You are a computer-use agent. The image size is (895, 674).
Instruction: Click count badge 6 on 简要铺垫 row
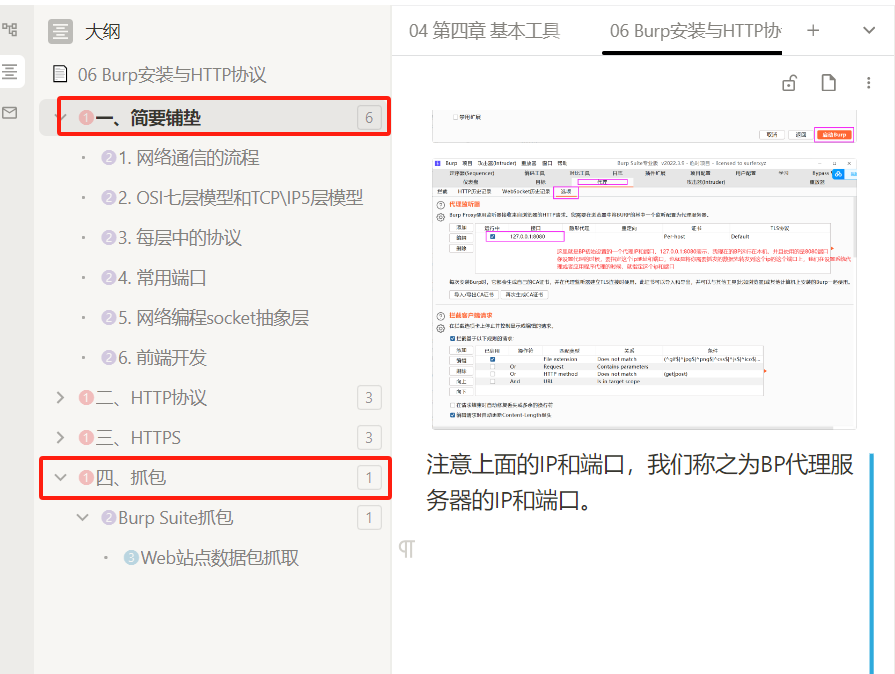coord(369,118)
